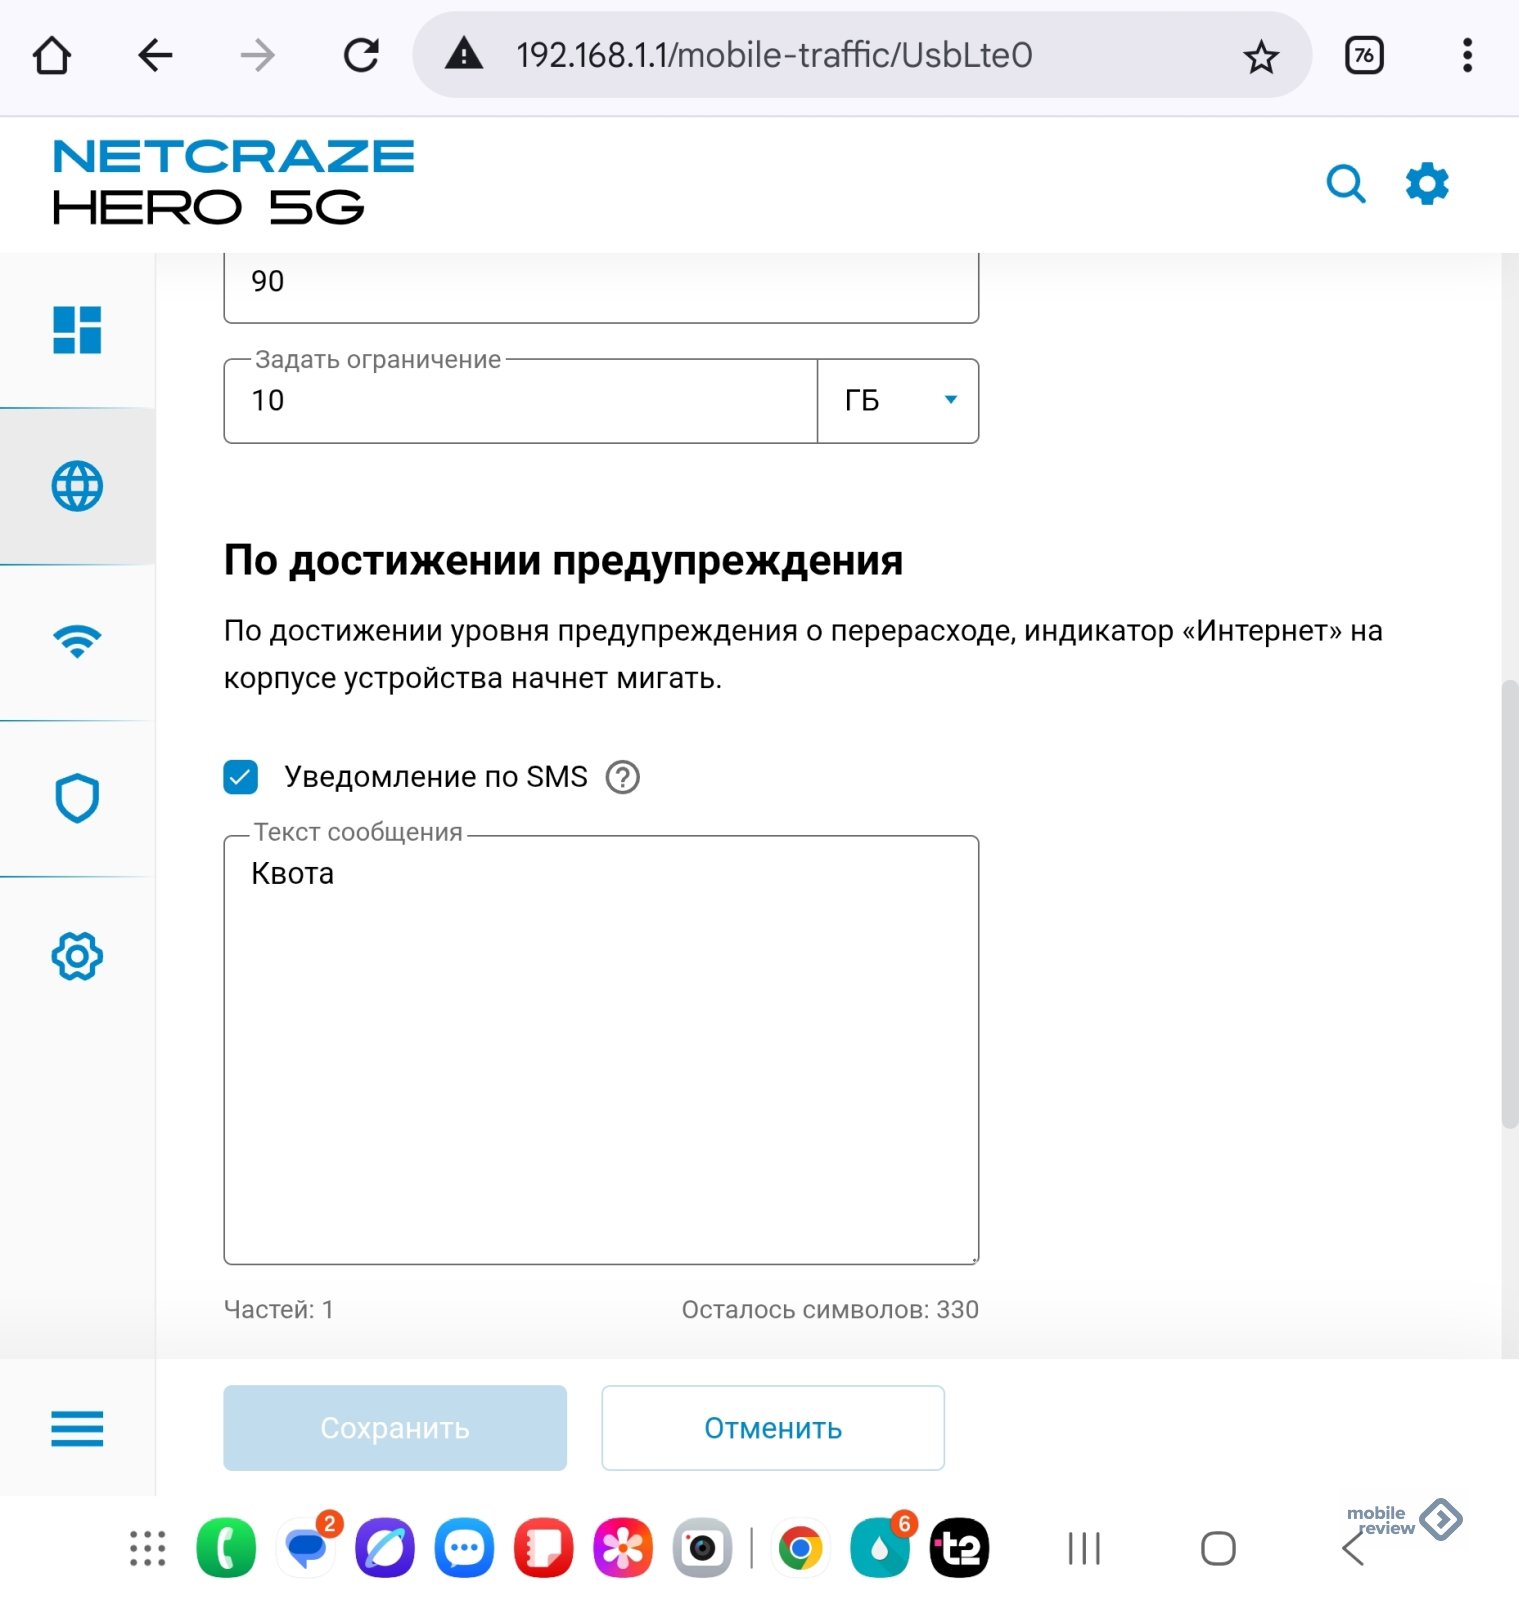This screenshot has width=1519, height=1600.
Task: Open the dashboard tiles icon in sidebar
Action: pyautogui.click(x=77, y=330)
